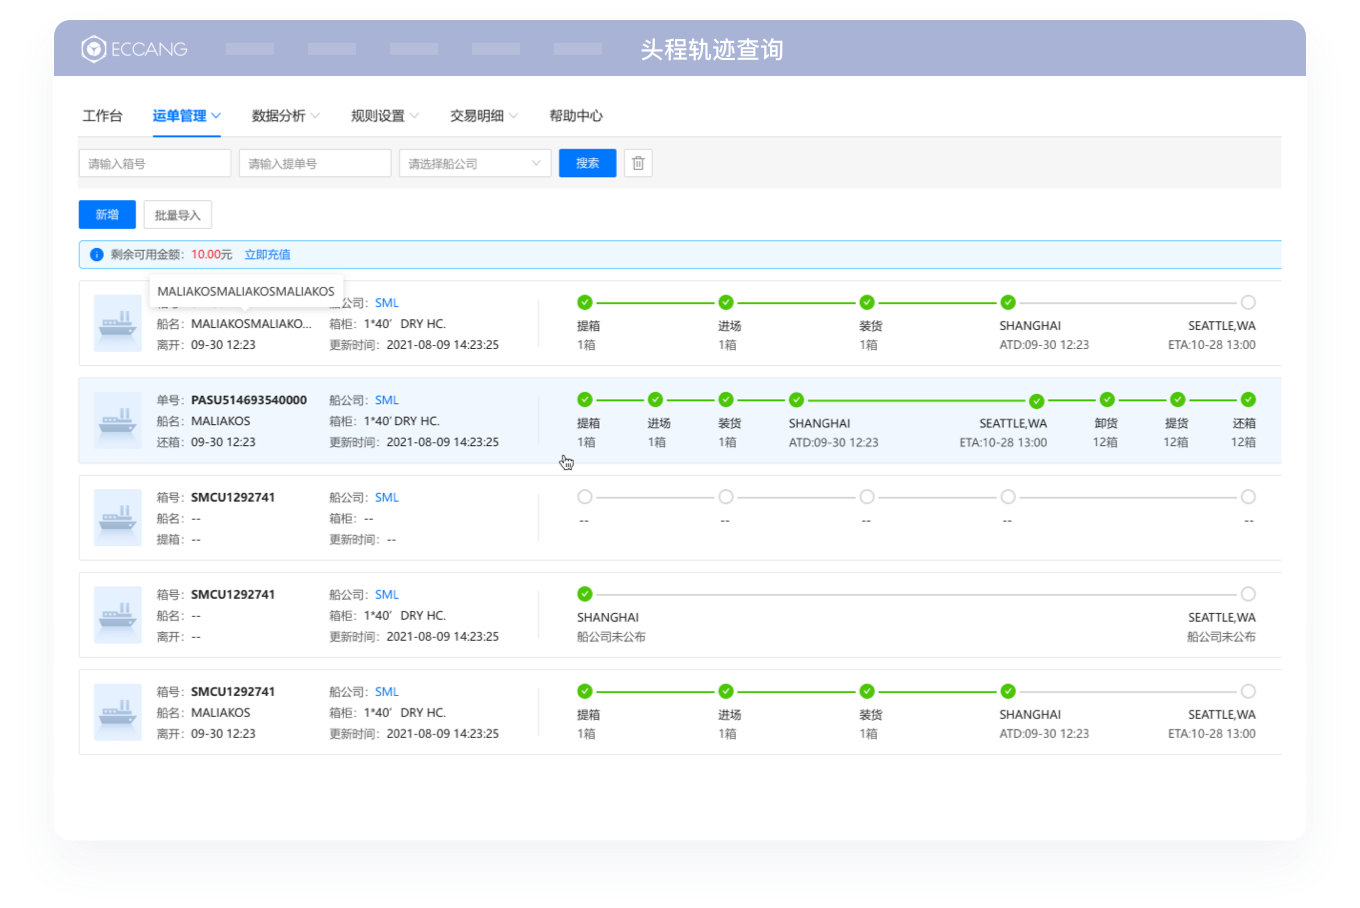
Task: Follow the 立即充值 link
Action: [x=268, y=255]
